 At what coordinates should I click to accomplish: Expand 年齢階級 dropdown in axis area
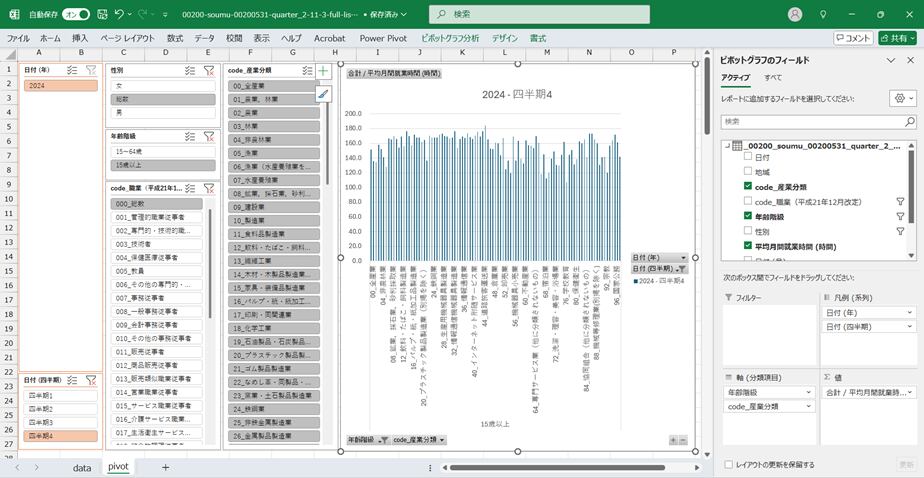(811, 392)
